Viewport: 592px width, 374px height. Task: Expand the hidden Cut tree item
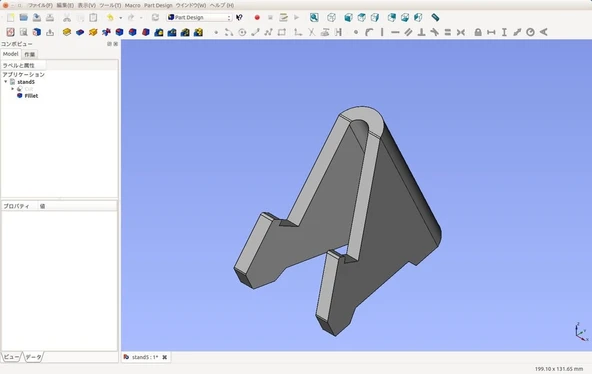(x=12, y=89)
